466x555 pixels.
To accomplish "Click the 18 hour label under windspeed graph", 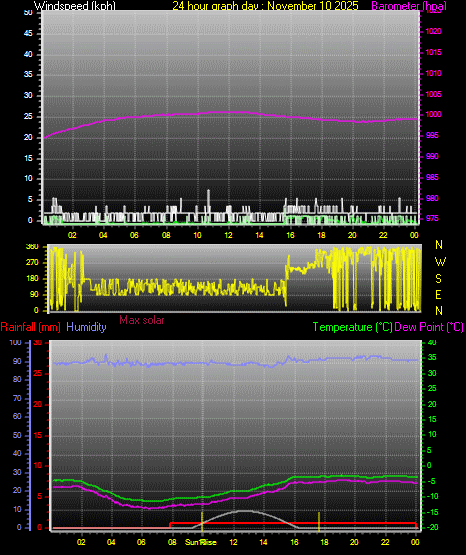I will pyautogui.click(x=321, y=235).
